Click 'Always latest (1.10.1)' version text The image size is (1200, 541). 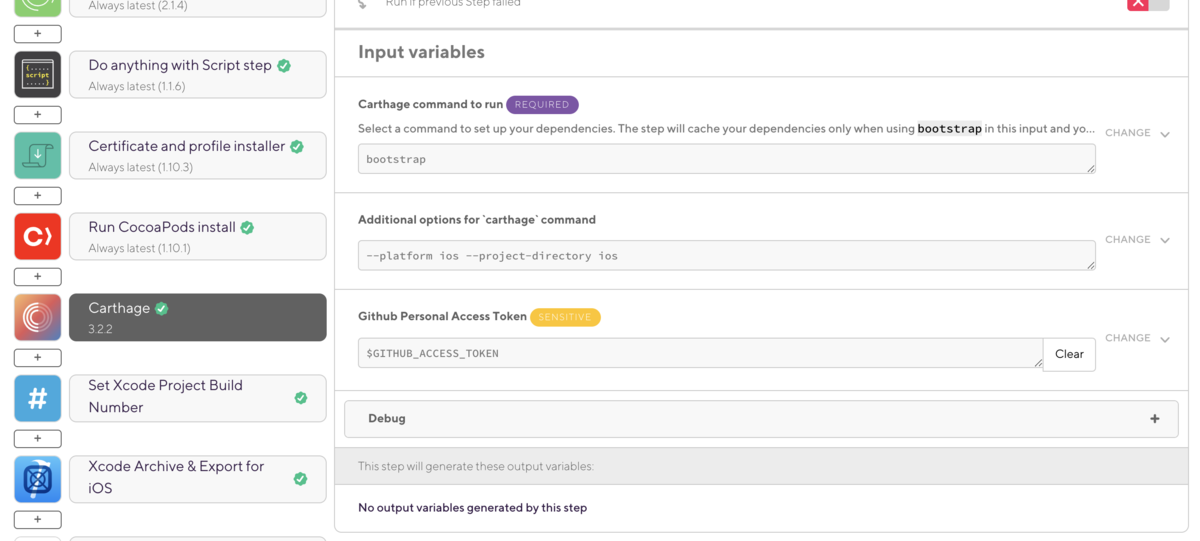coord(139,249)
